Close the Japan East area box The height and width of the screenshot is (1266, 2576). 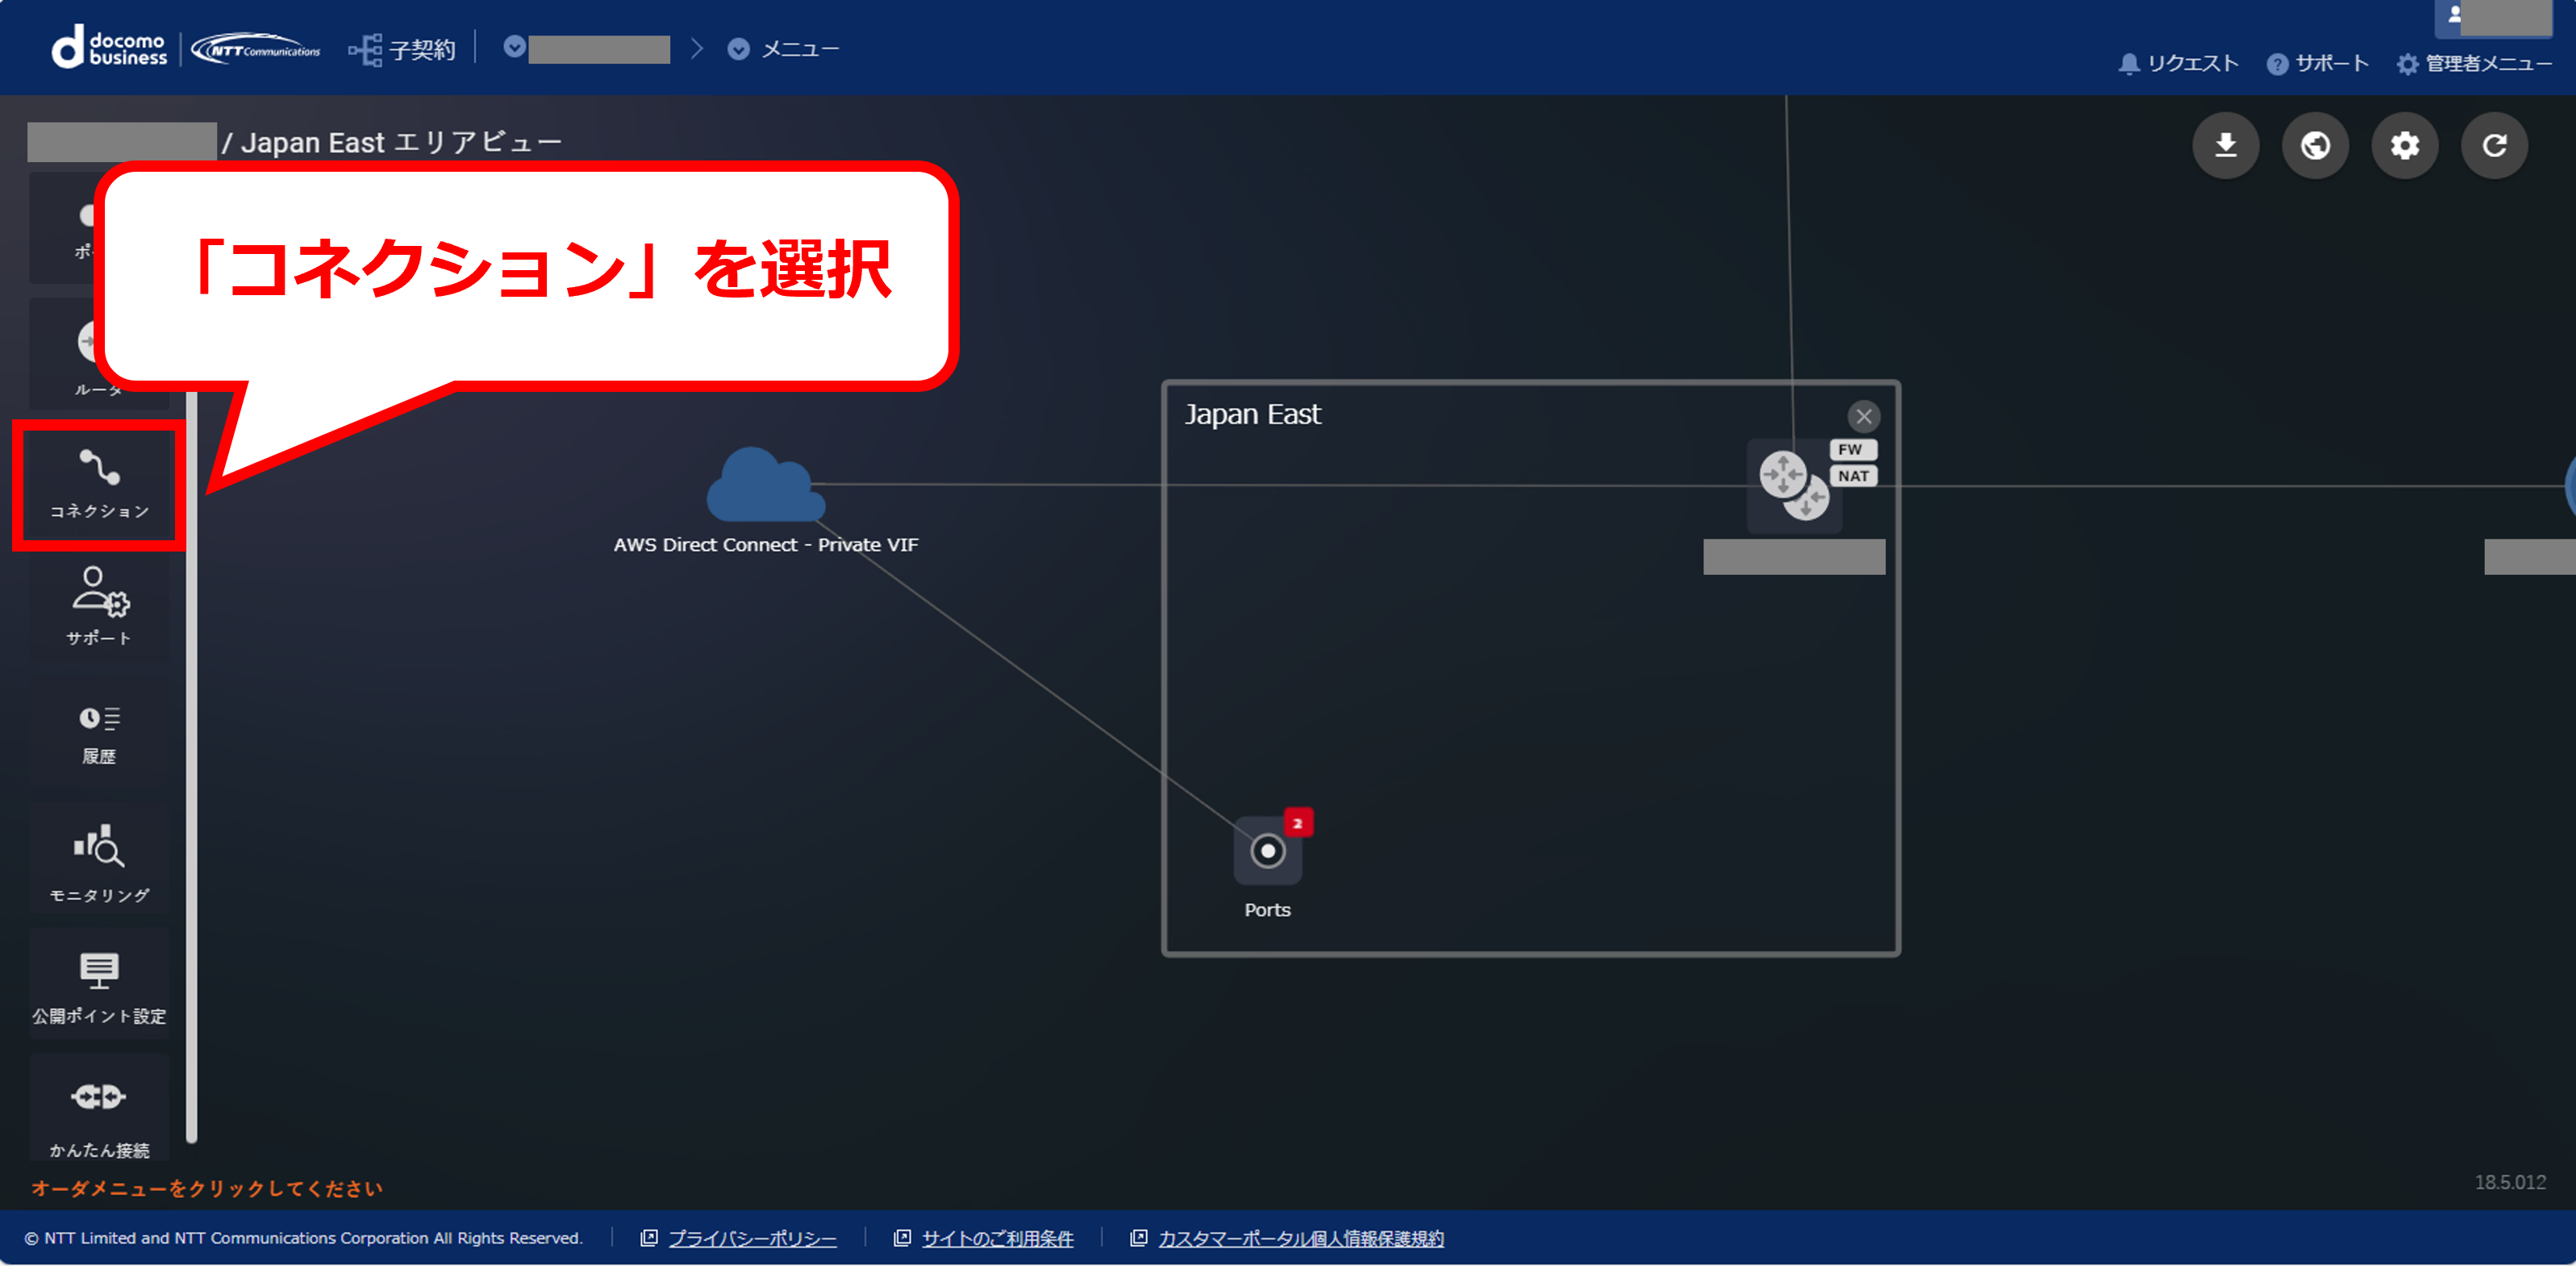(1863, 417)
